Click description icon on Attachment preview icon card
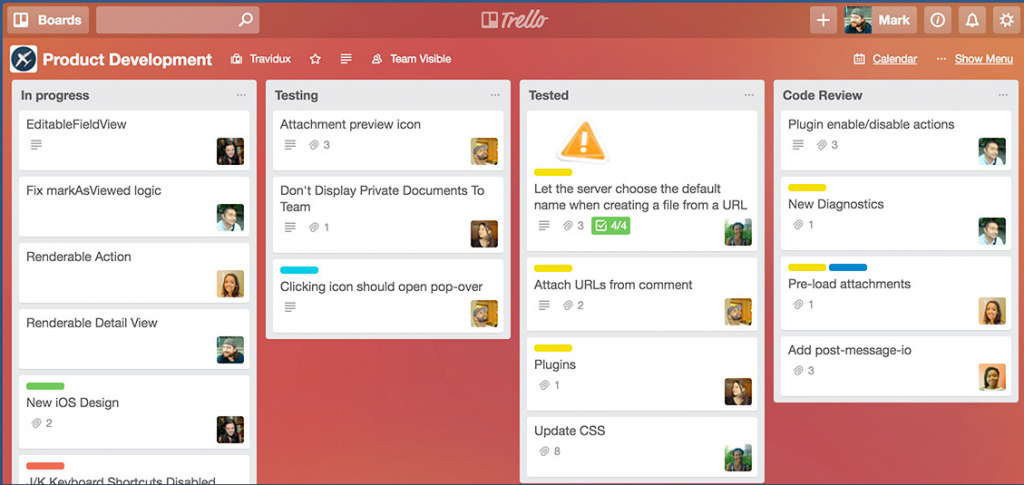The height and width of the screenshot is (485, 1024). point(290,145)
